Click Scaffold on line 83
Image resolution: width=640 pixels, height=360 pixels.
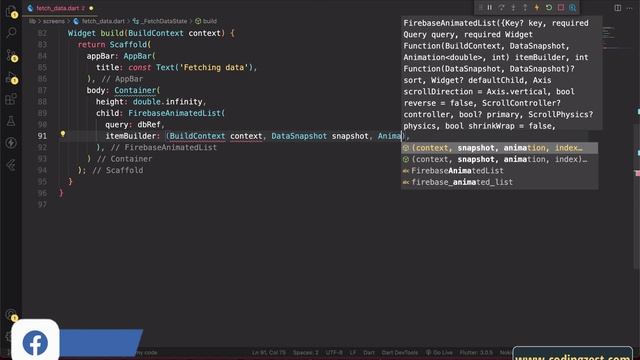pos(128,44)
